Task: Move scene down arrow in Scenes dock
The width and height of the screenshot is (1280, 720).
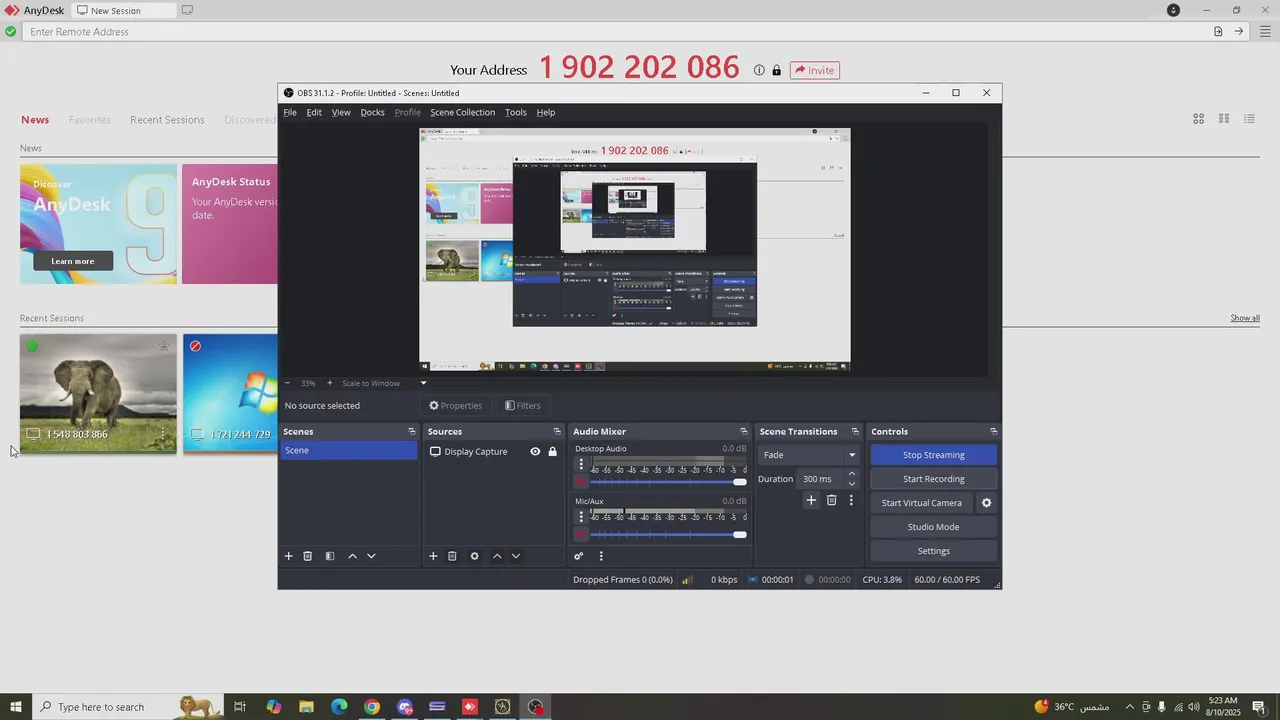Action: 371,556
